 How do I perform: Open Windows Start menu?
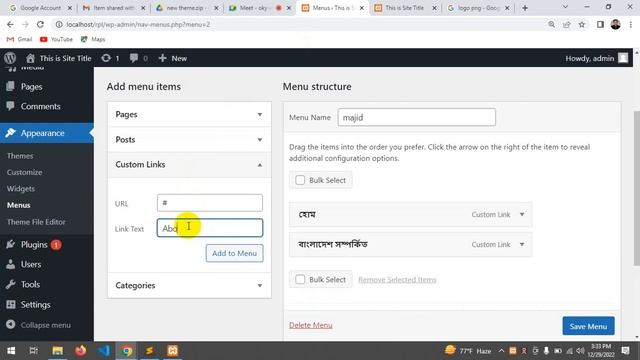pyautogui.click(x=11, y=351)
